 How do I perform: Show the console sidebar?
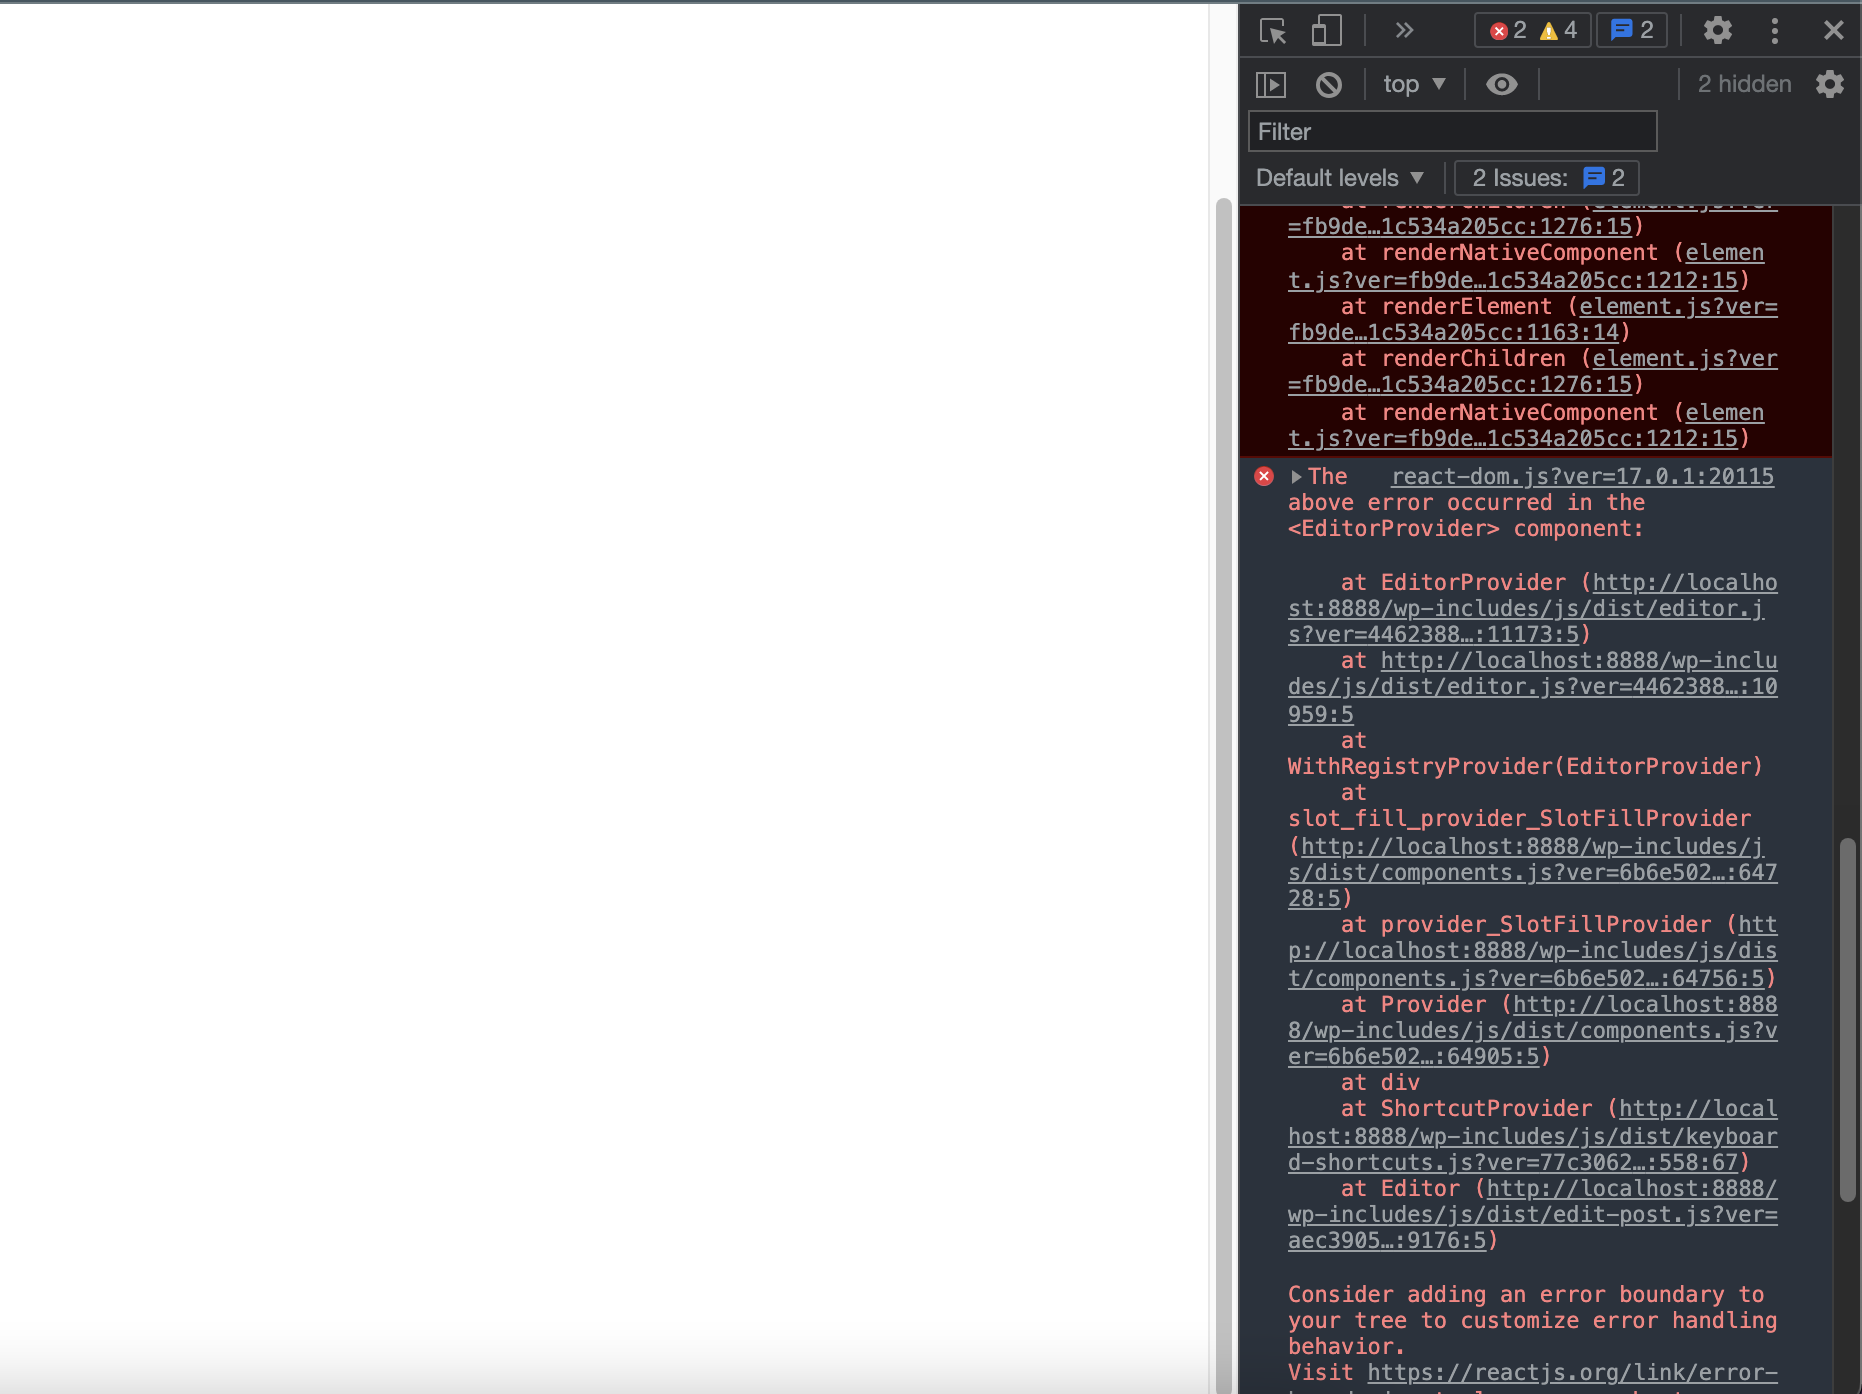tap(1270, 84)
